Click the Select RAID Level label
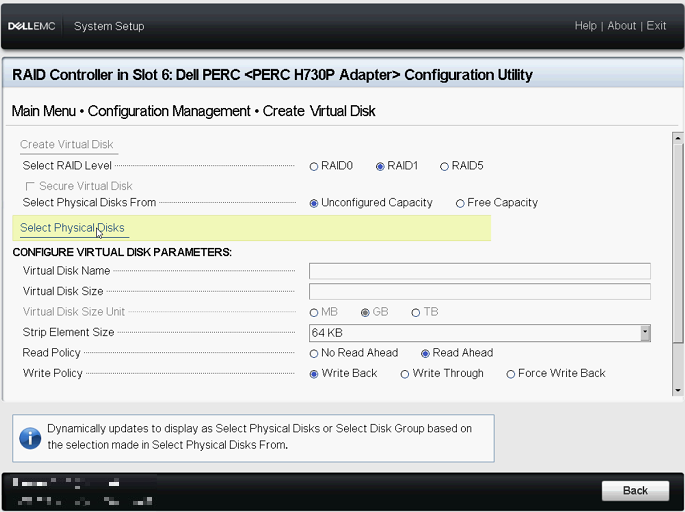The height and width of the screenshot is (512, 685). click(67, 166)
